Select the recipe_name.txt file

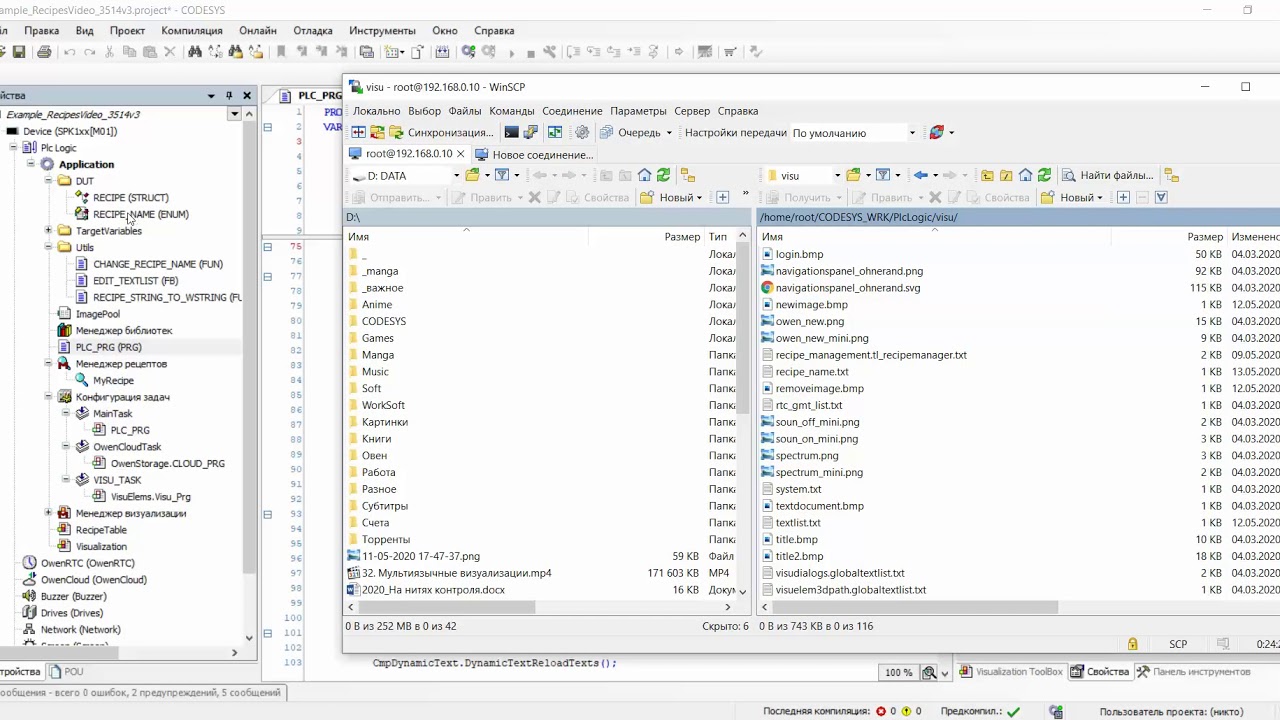[x=812, y=372]
